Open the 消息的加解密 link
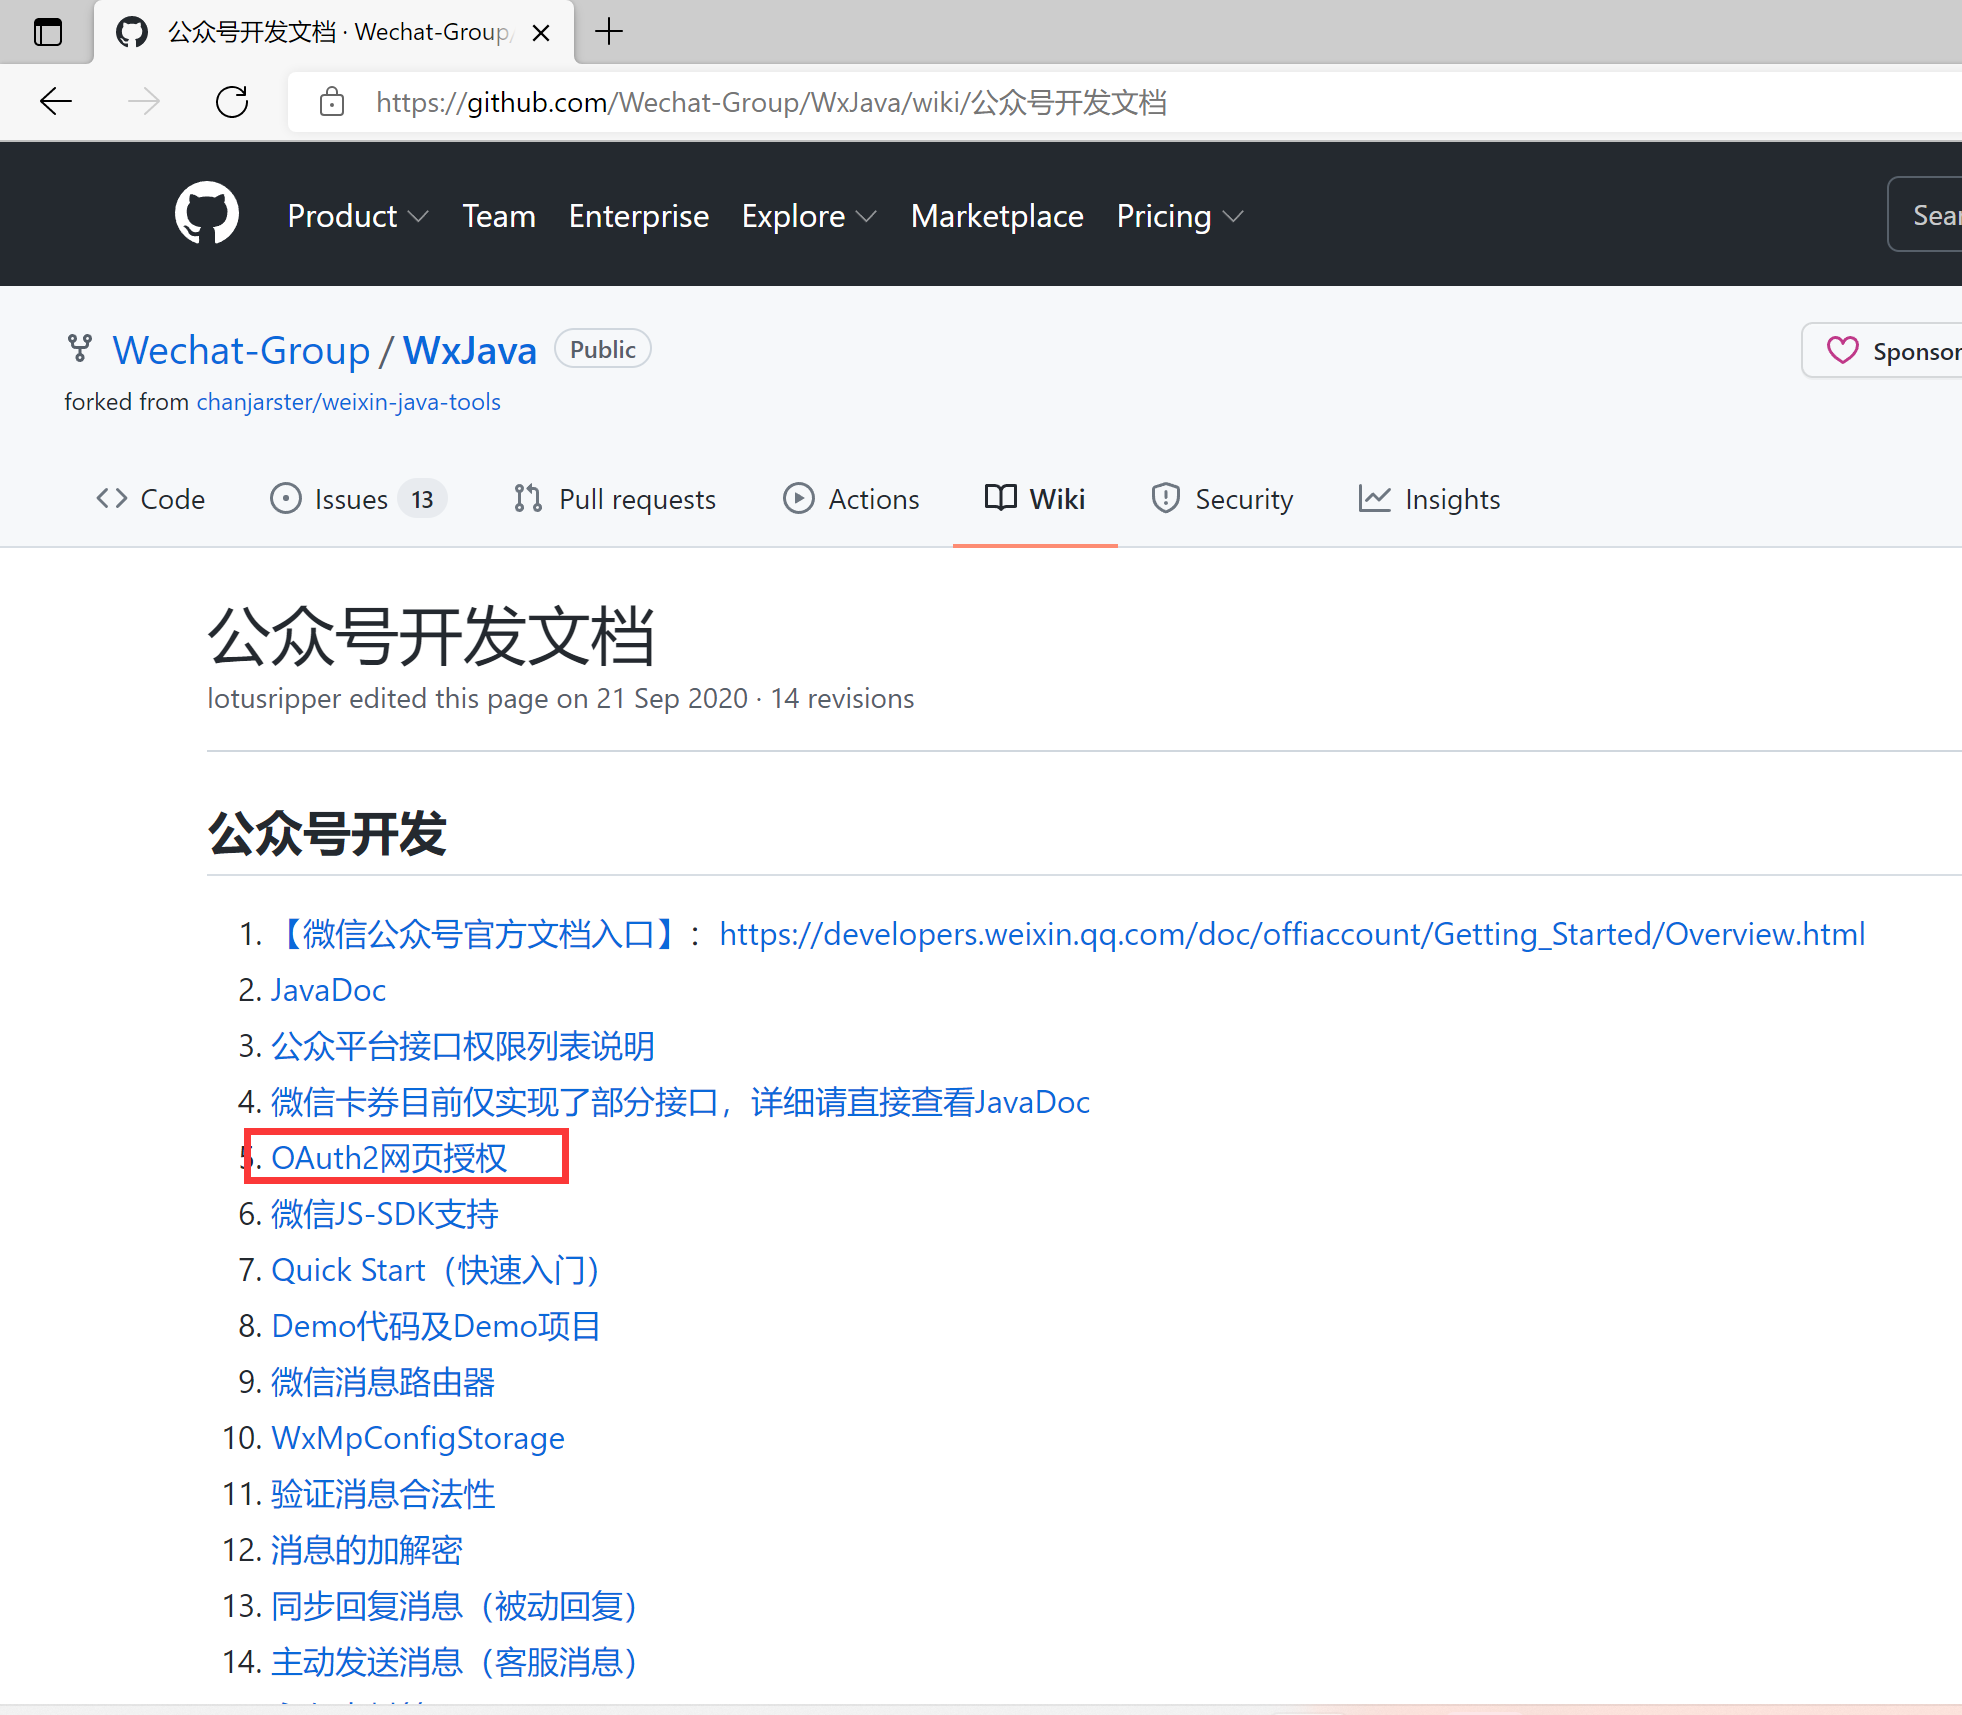 click(x=367, y=1550)
